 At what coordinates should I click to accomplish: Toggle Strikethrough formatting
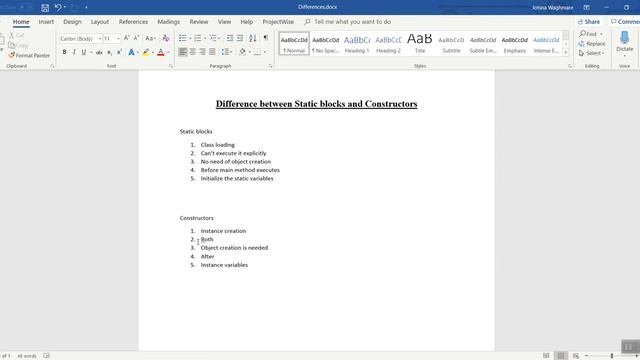[99, 52]
